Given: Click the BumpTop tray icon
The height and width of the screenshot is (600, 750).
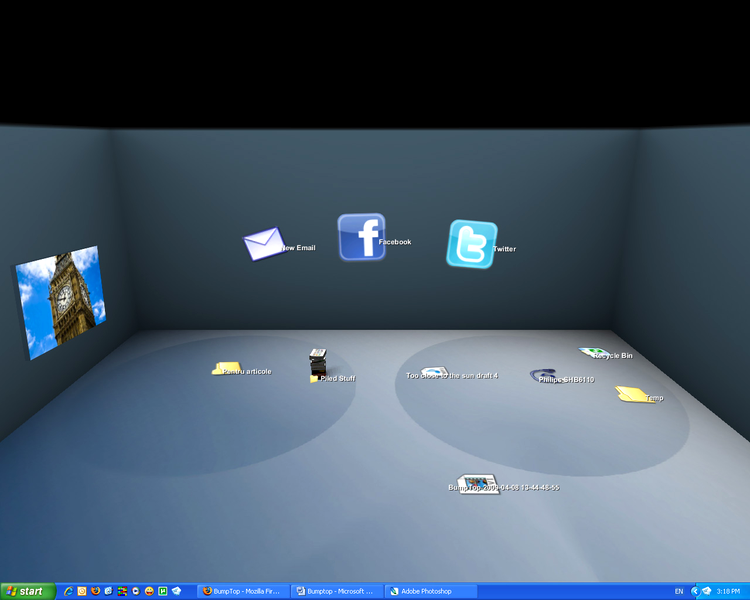Looking at the screenshot, I should 706,591.
